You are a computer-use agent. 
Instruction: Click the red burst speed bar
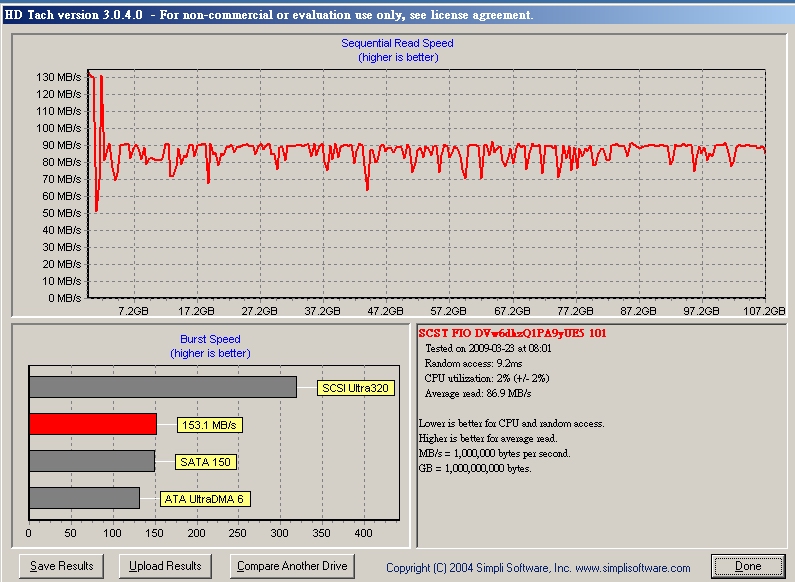tap(93, 424)
